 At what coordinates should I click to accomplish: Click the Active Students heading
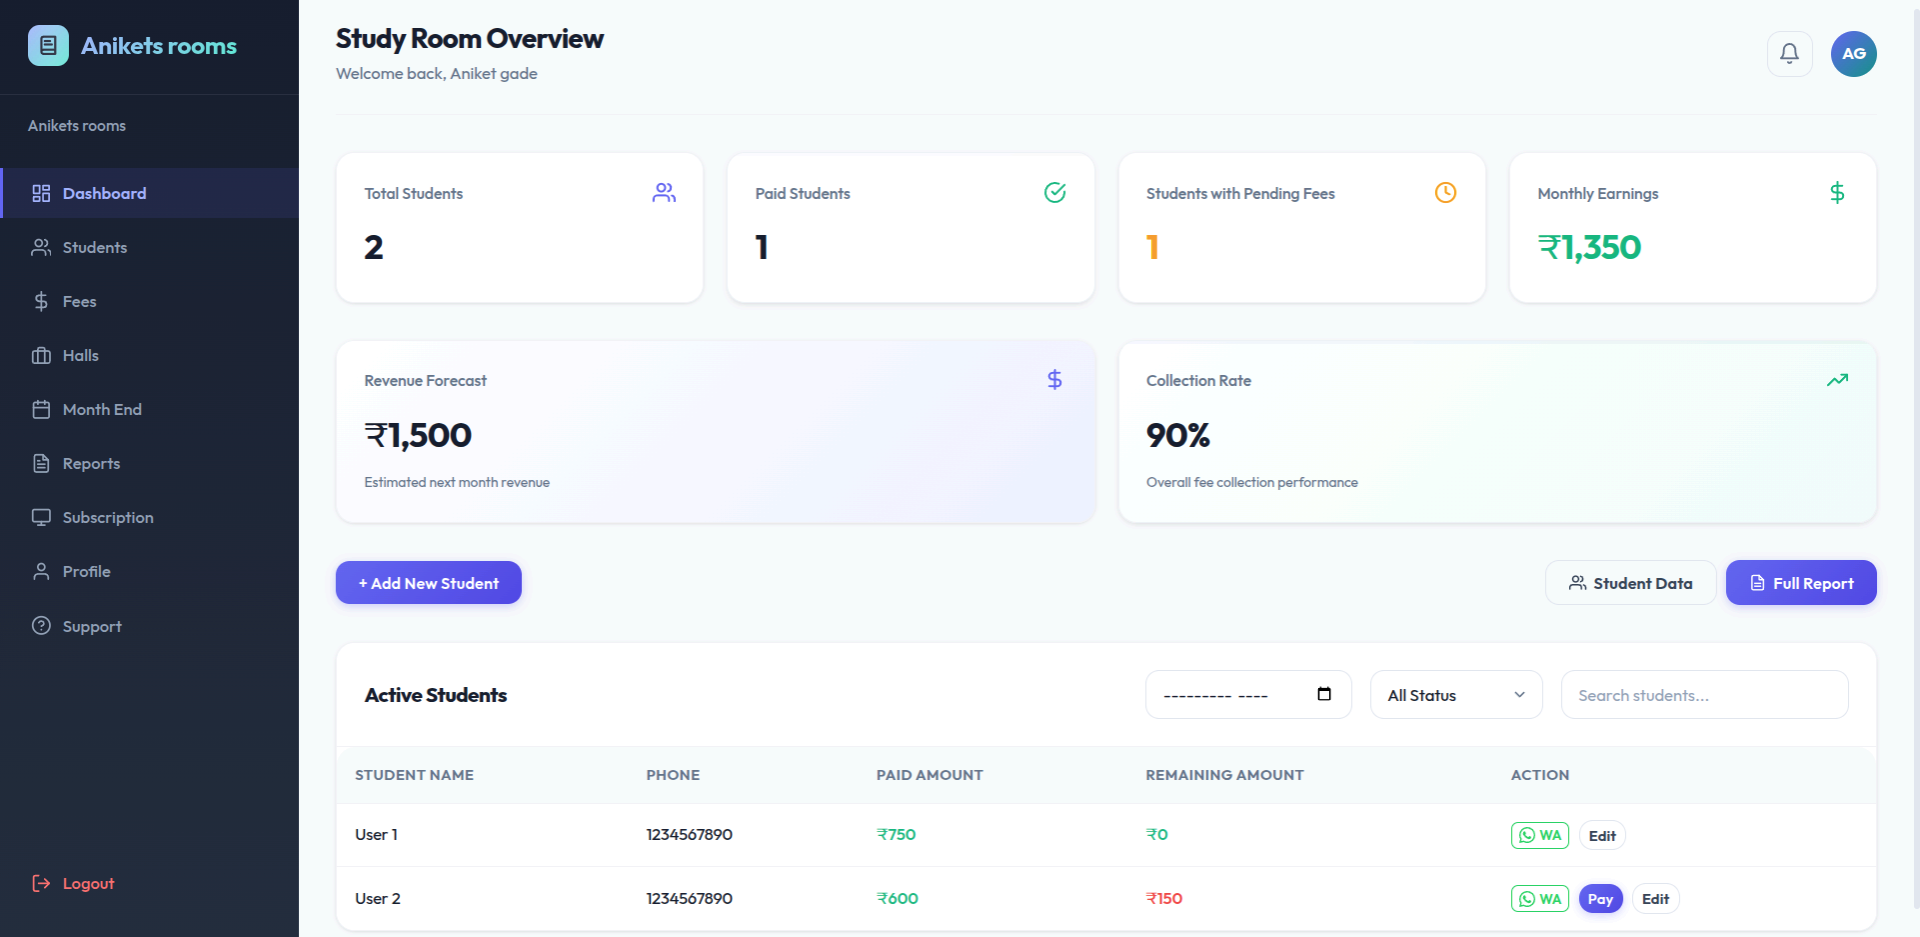pyautogui.click(x=436, y=695)
